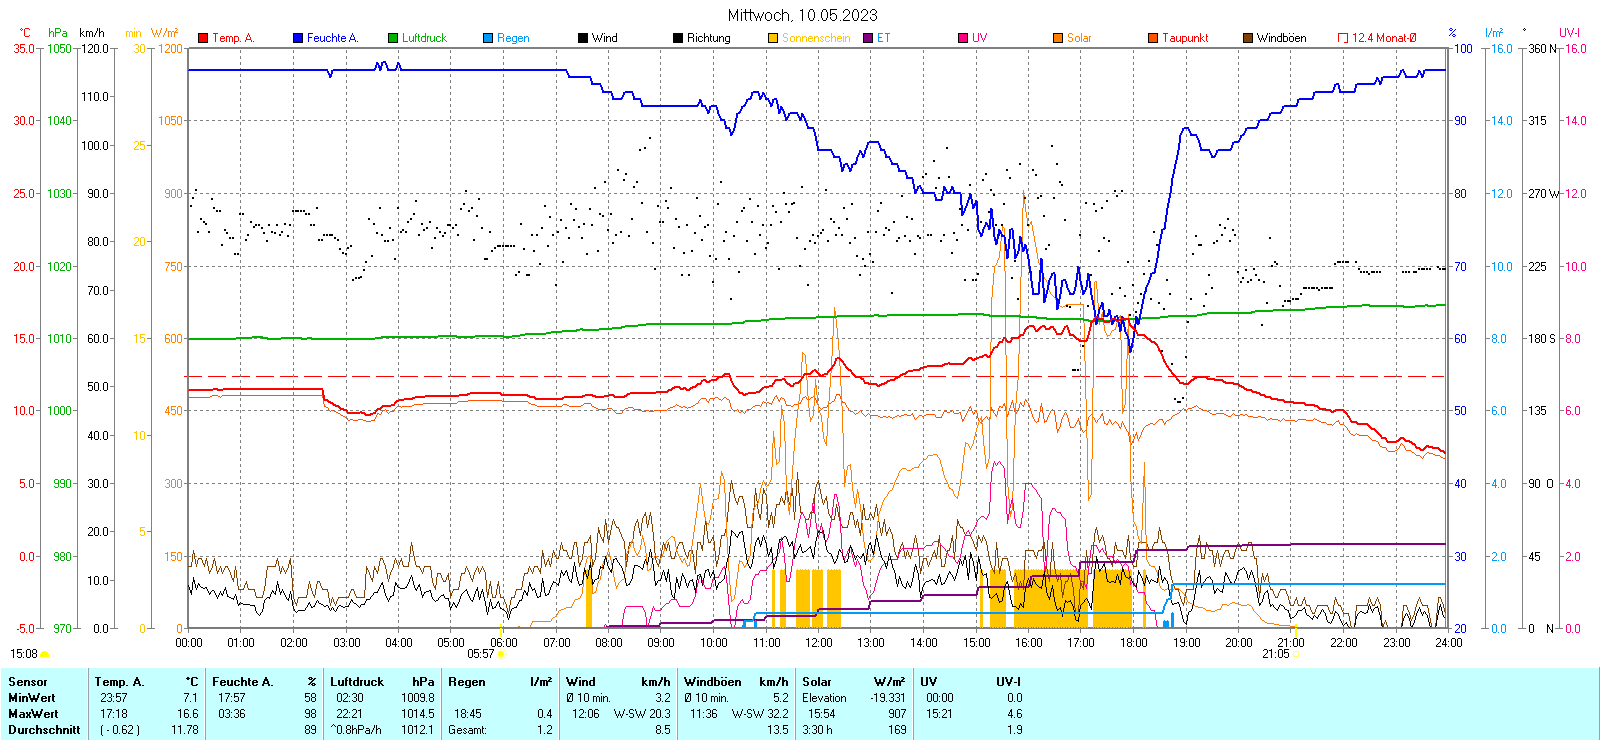Viewport: 1600px width, 740px height.
Task: Click the blue Feuchte A. legend square
Action: [x=298, y=38]
